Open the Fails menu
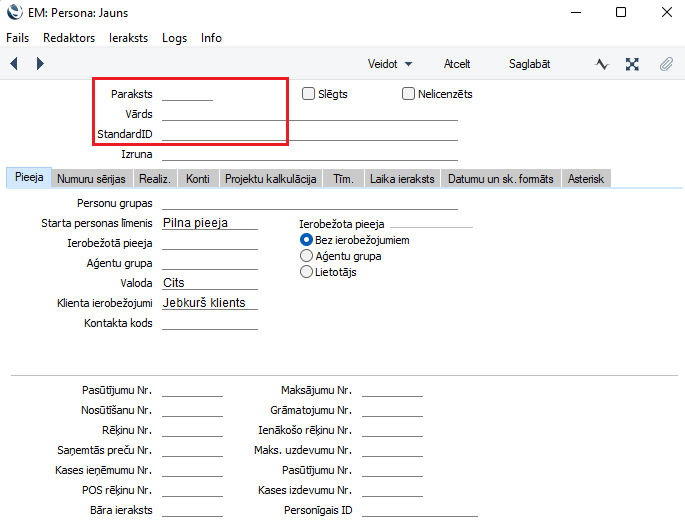The height and width of the screenshot is (524, 685). click(17, 37)
